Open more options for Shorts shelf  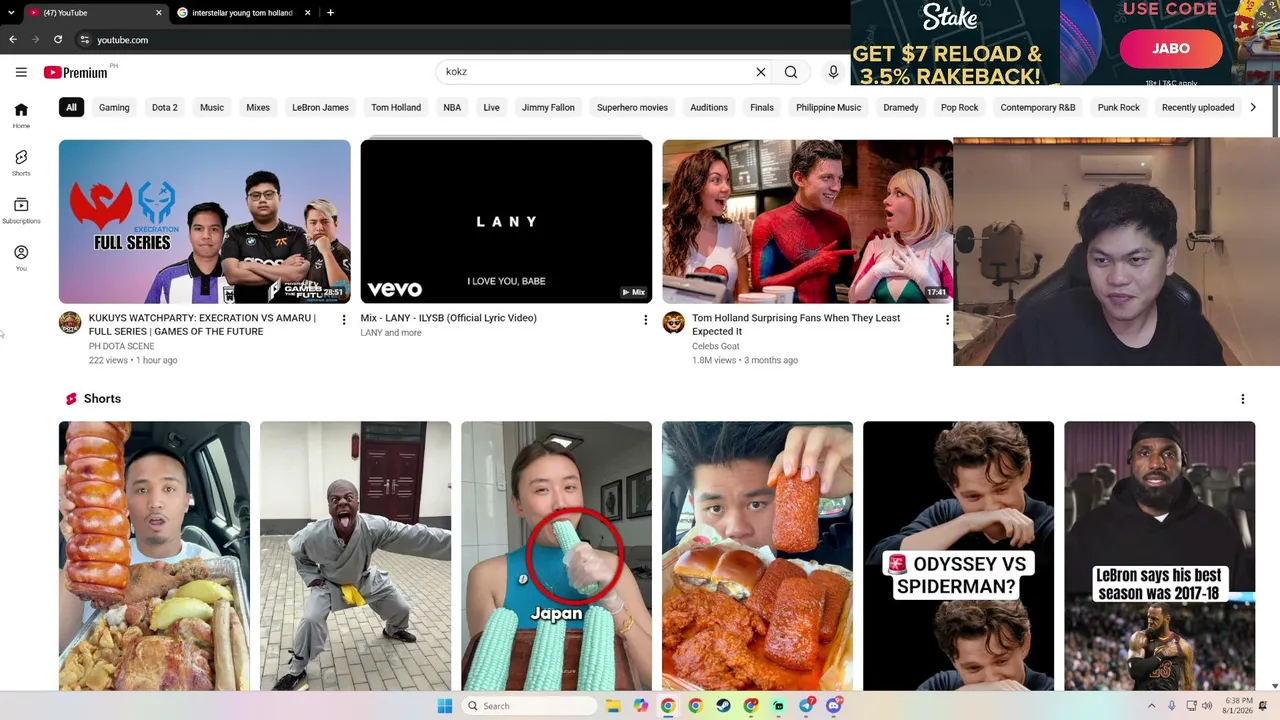[1243, 399]
